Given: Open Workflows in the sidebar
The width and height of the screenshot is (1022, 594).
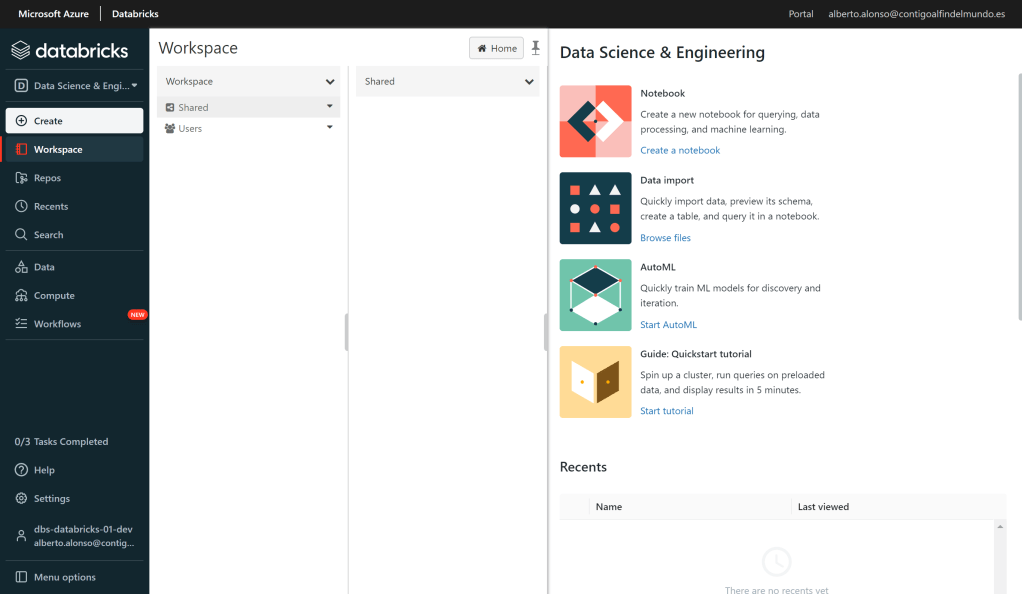Looking at the screenshot, I should pyautogui.click(x=57, y=324).
